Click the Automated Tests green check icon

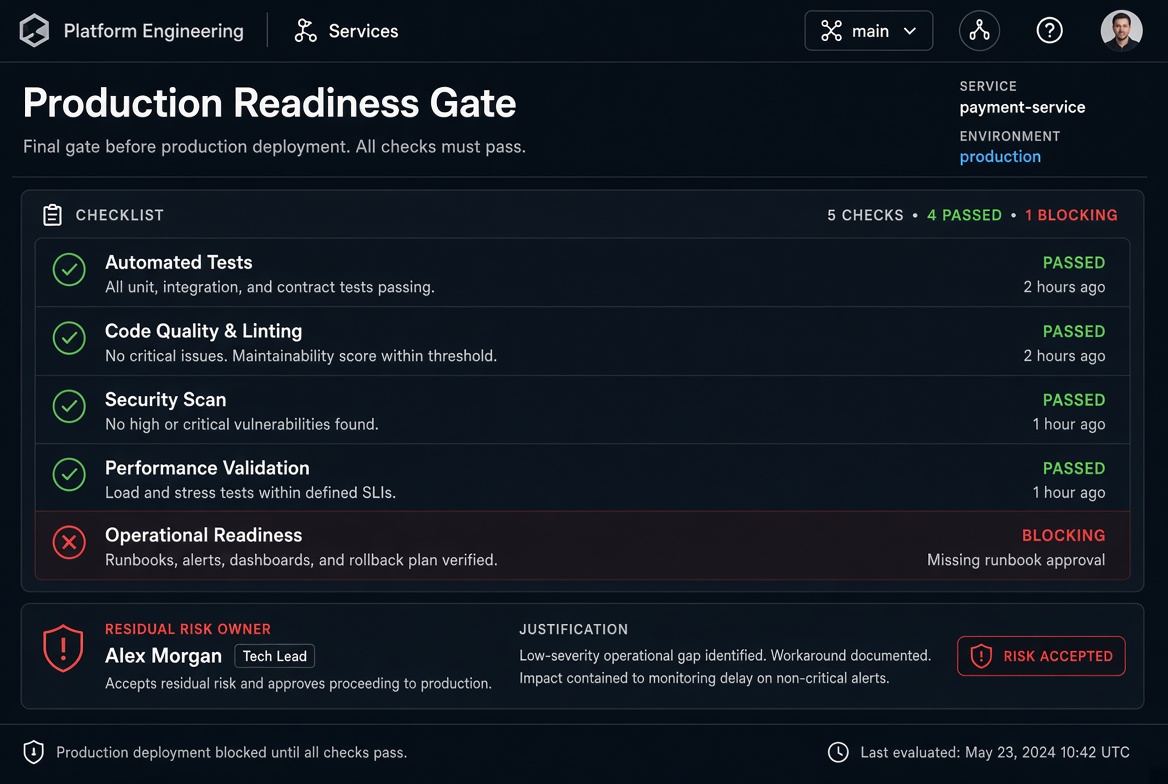point(69,270)
